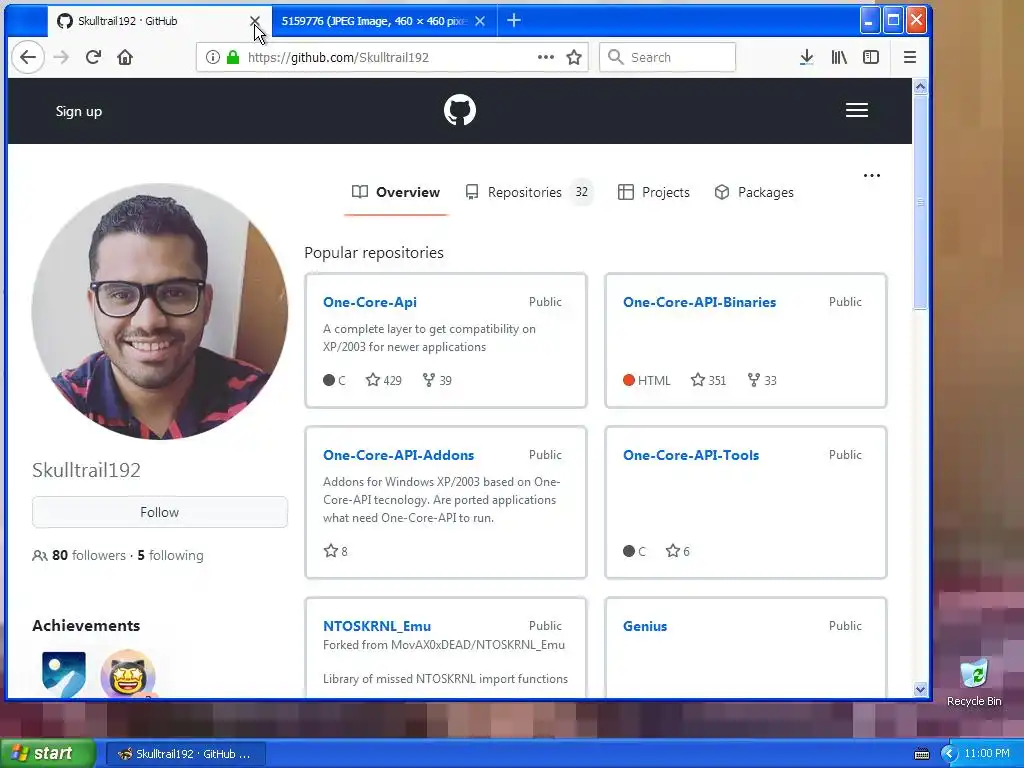This screenshot has width=1024, height=768.
Task: Open the Firefox hamburger application menu
Action: (910, 57)
